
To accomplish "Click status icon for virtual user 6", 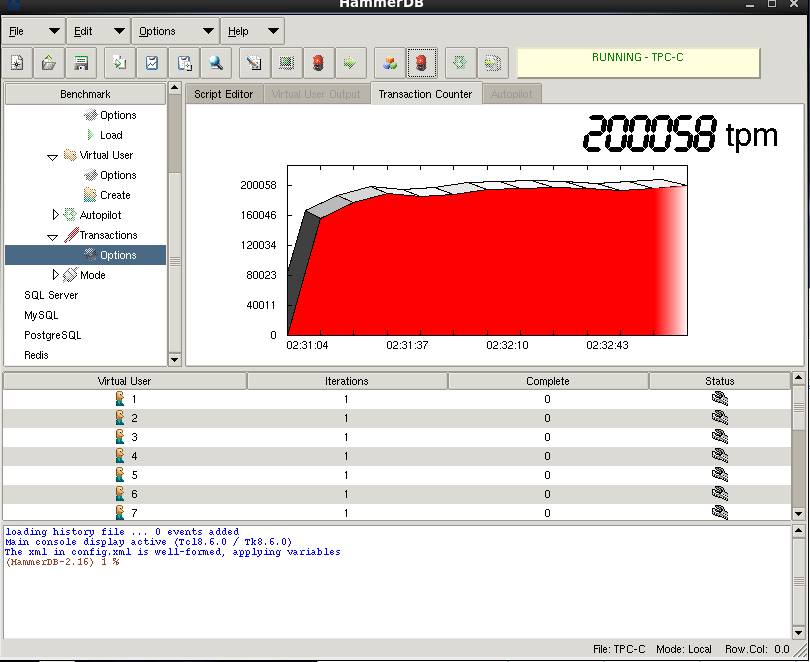I will point(720,494).
